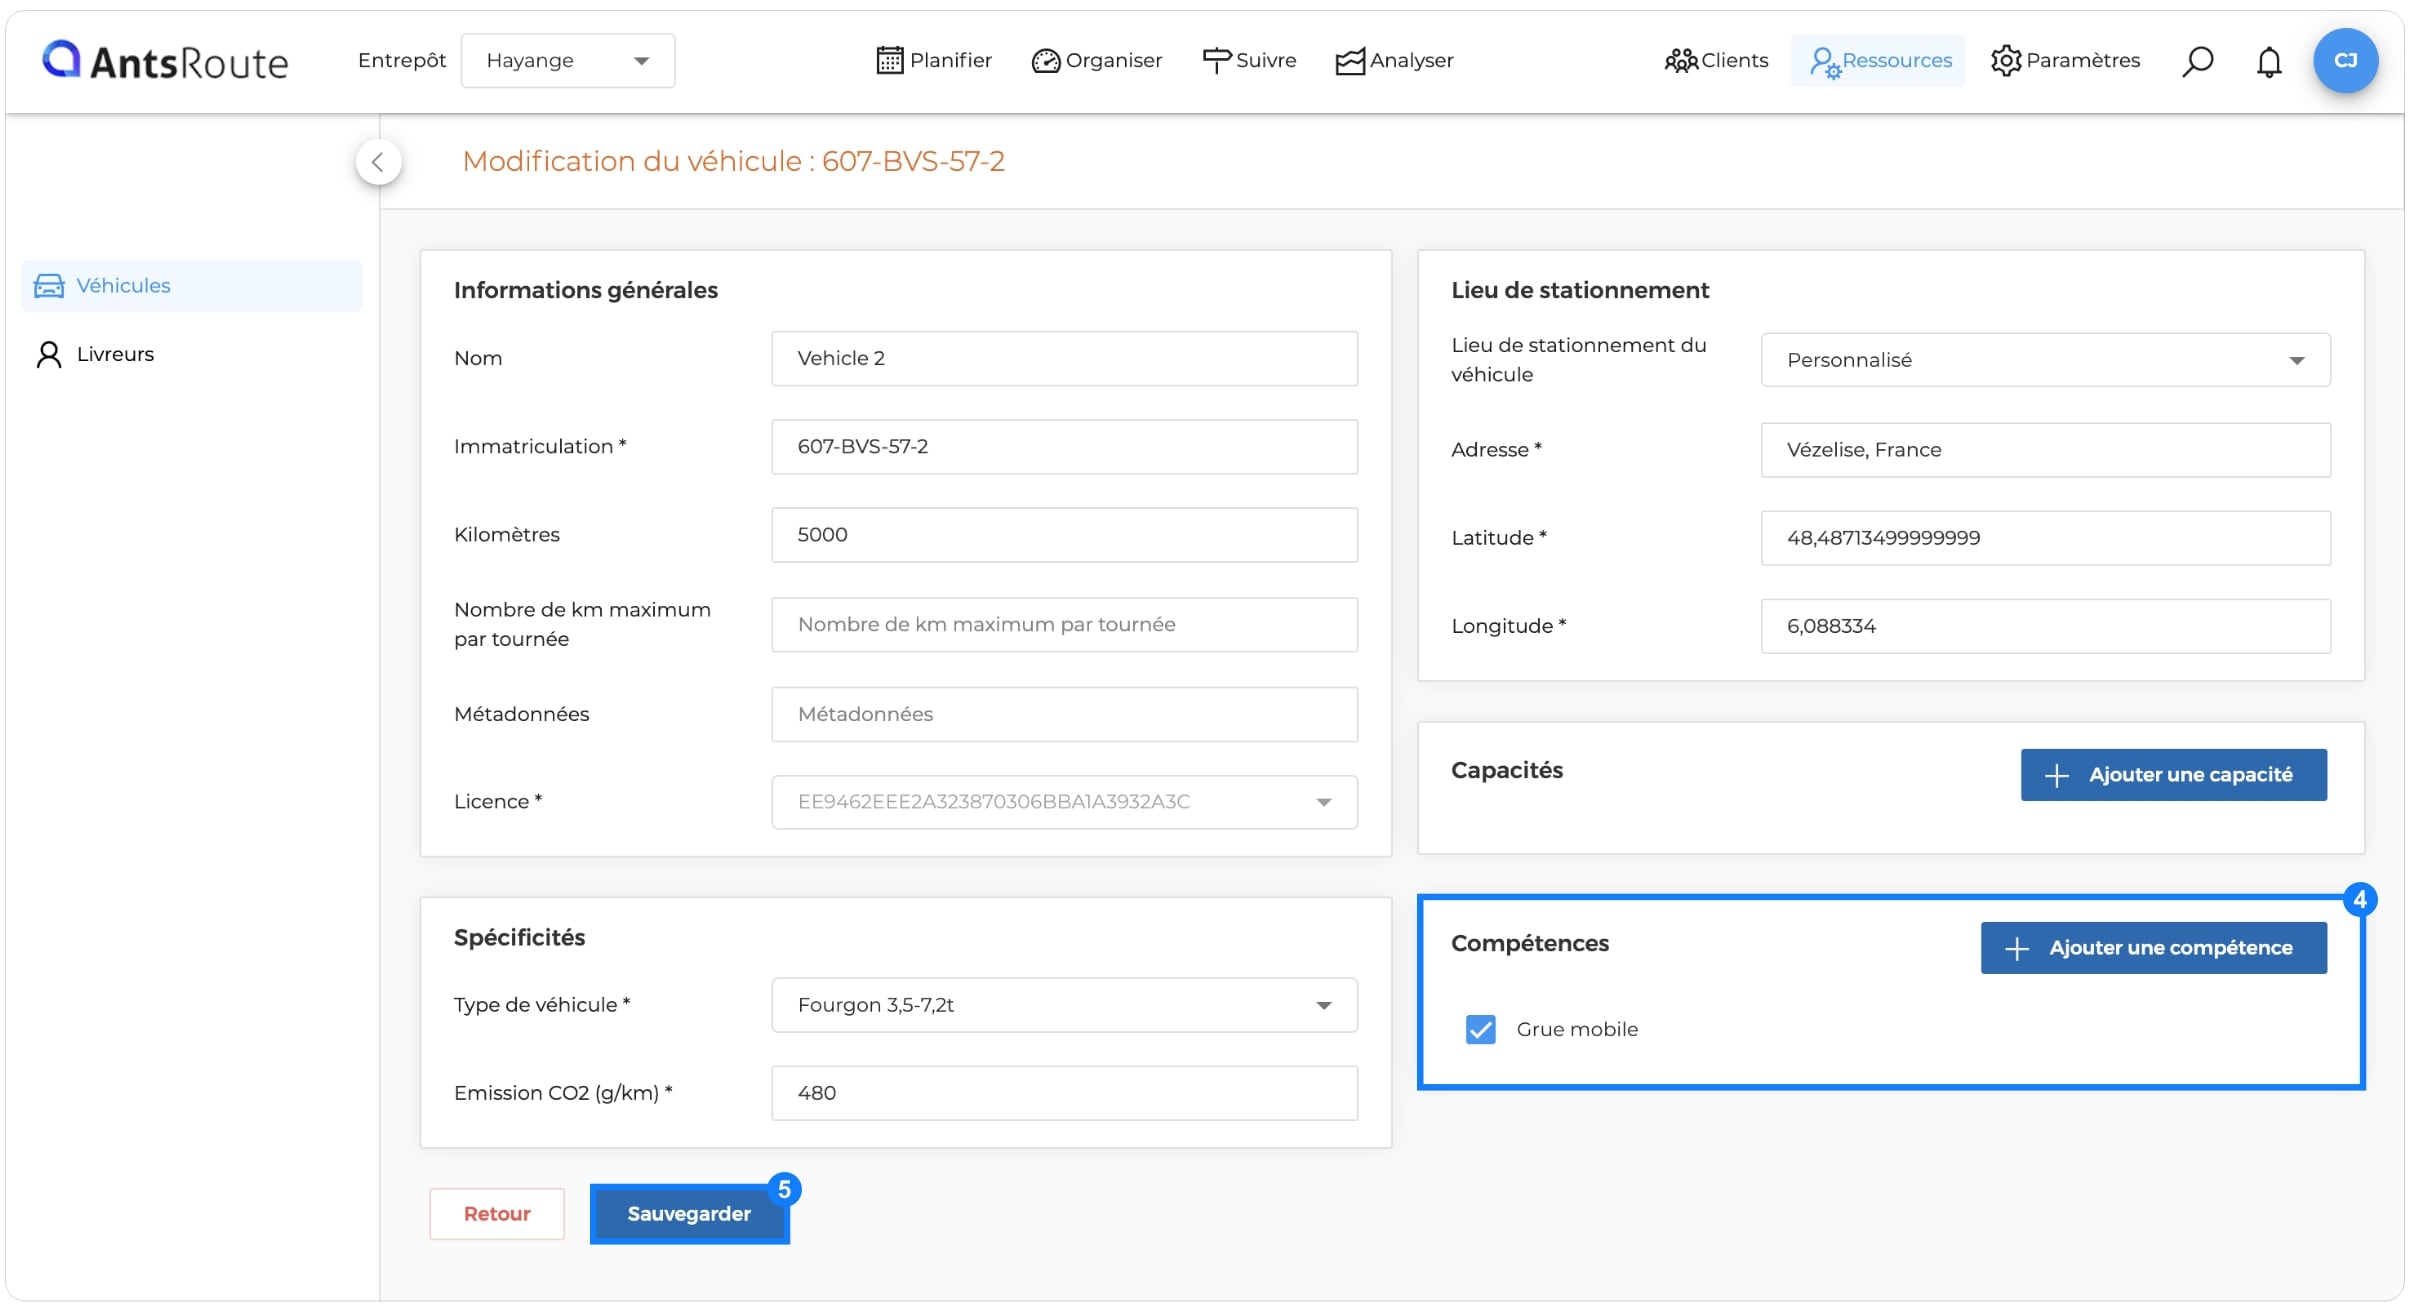The width and height of the screenshot is (2410, 1309).
Task: Click the Nom field with Vehicle 2
Action: pos(1064,359)
